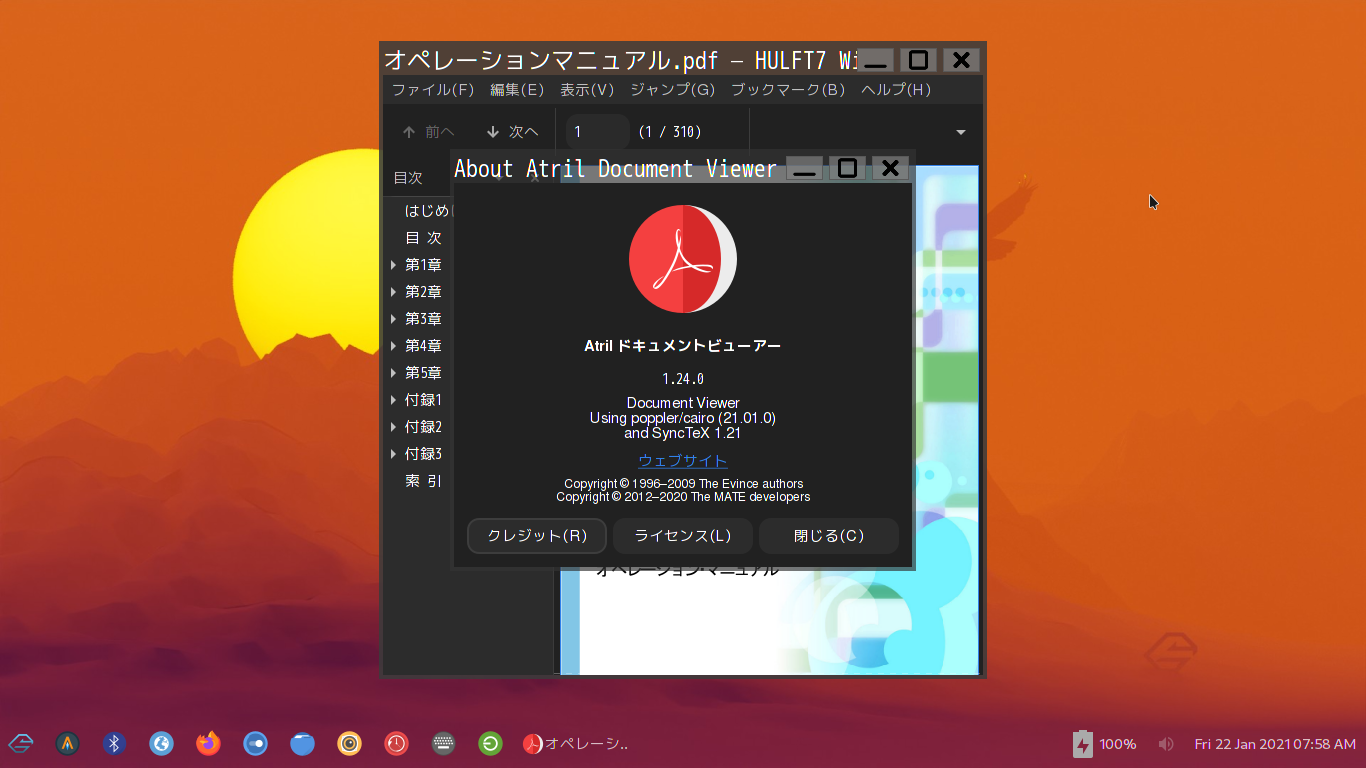
Task: Expand the 付録3 tree node
Action: pyautogui.click(x=393, y=454)
